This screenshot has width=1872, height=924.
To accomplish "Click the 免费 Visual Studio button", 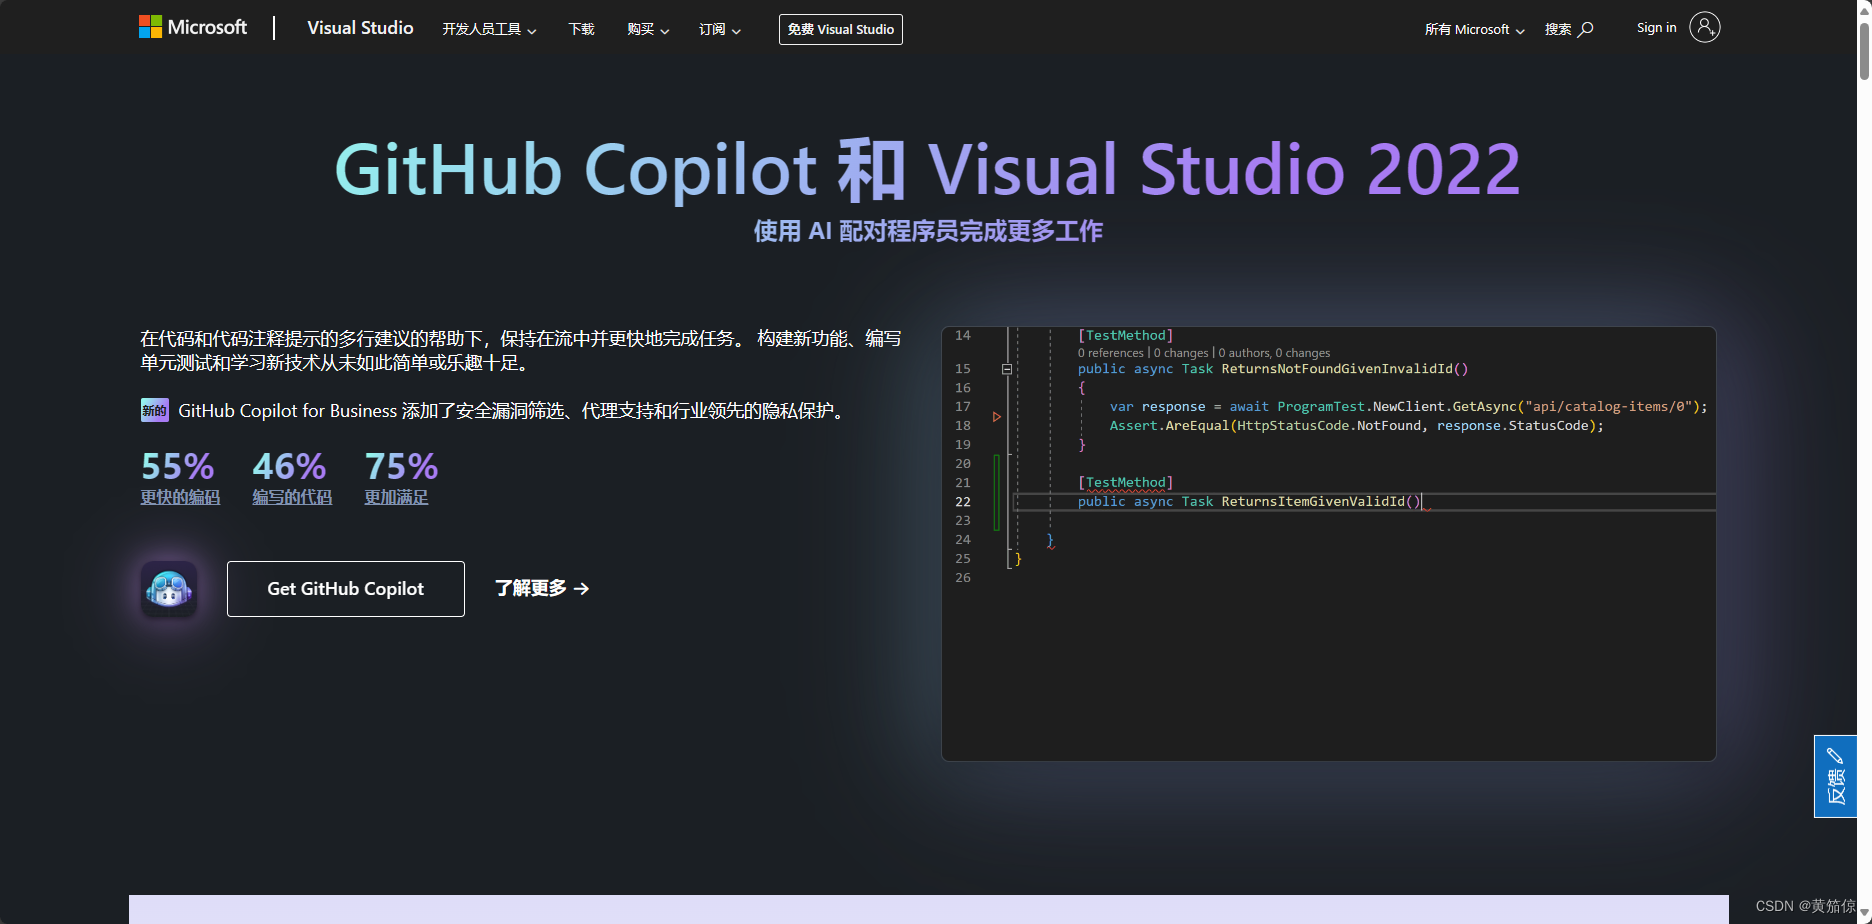I will tap(841, 30).
